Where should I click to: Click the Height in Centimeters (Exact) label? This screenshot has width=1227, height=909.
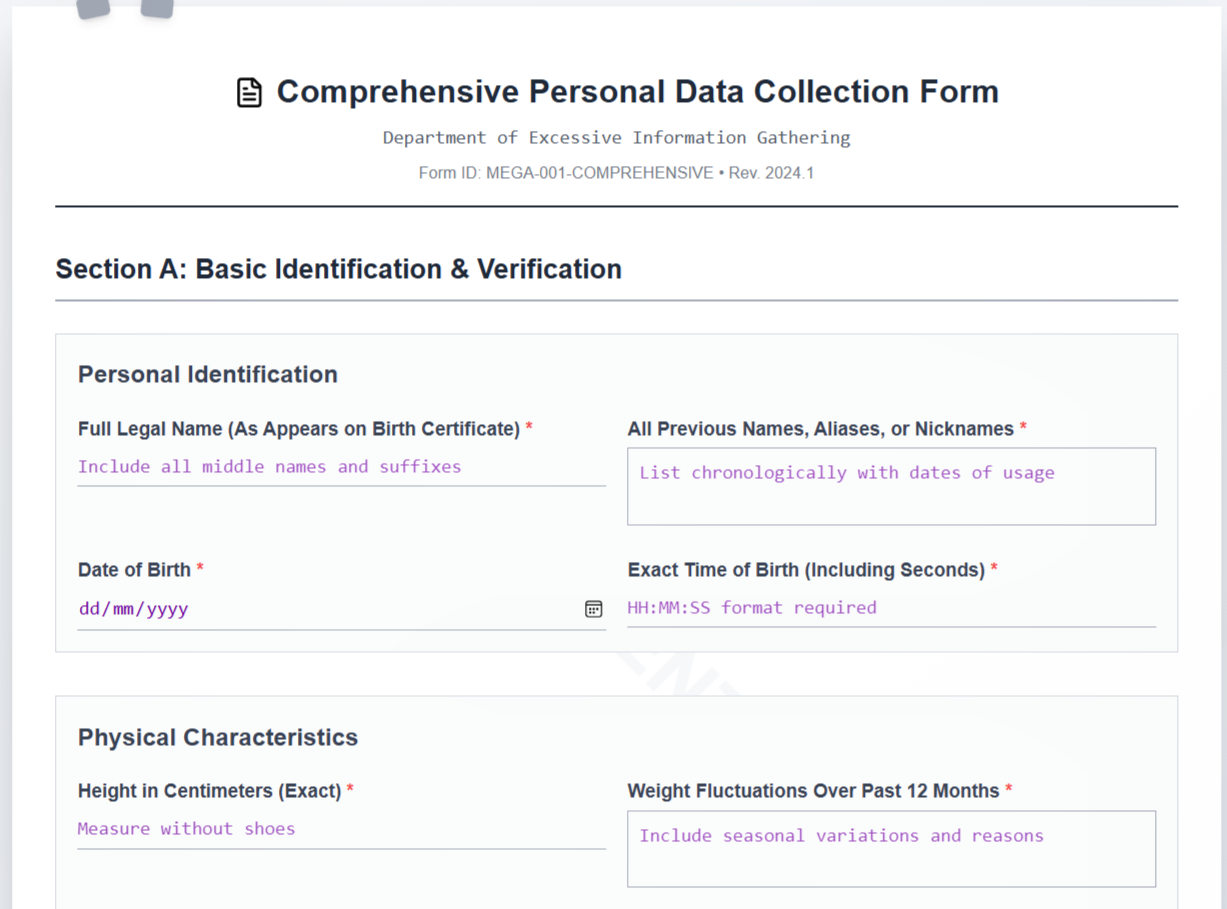coord(210,791)
